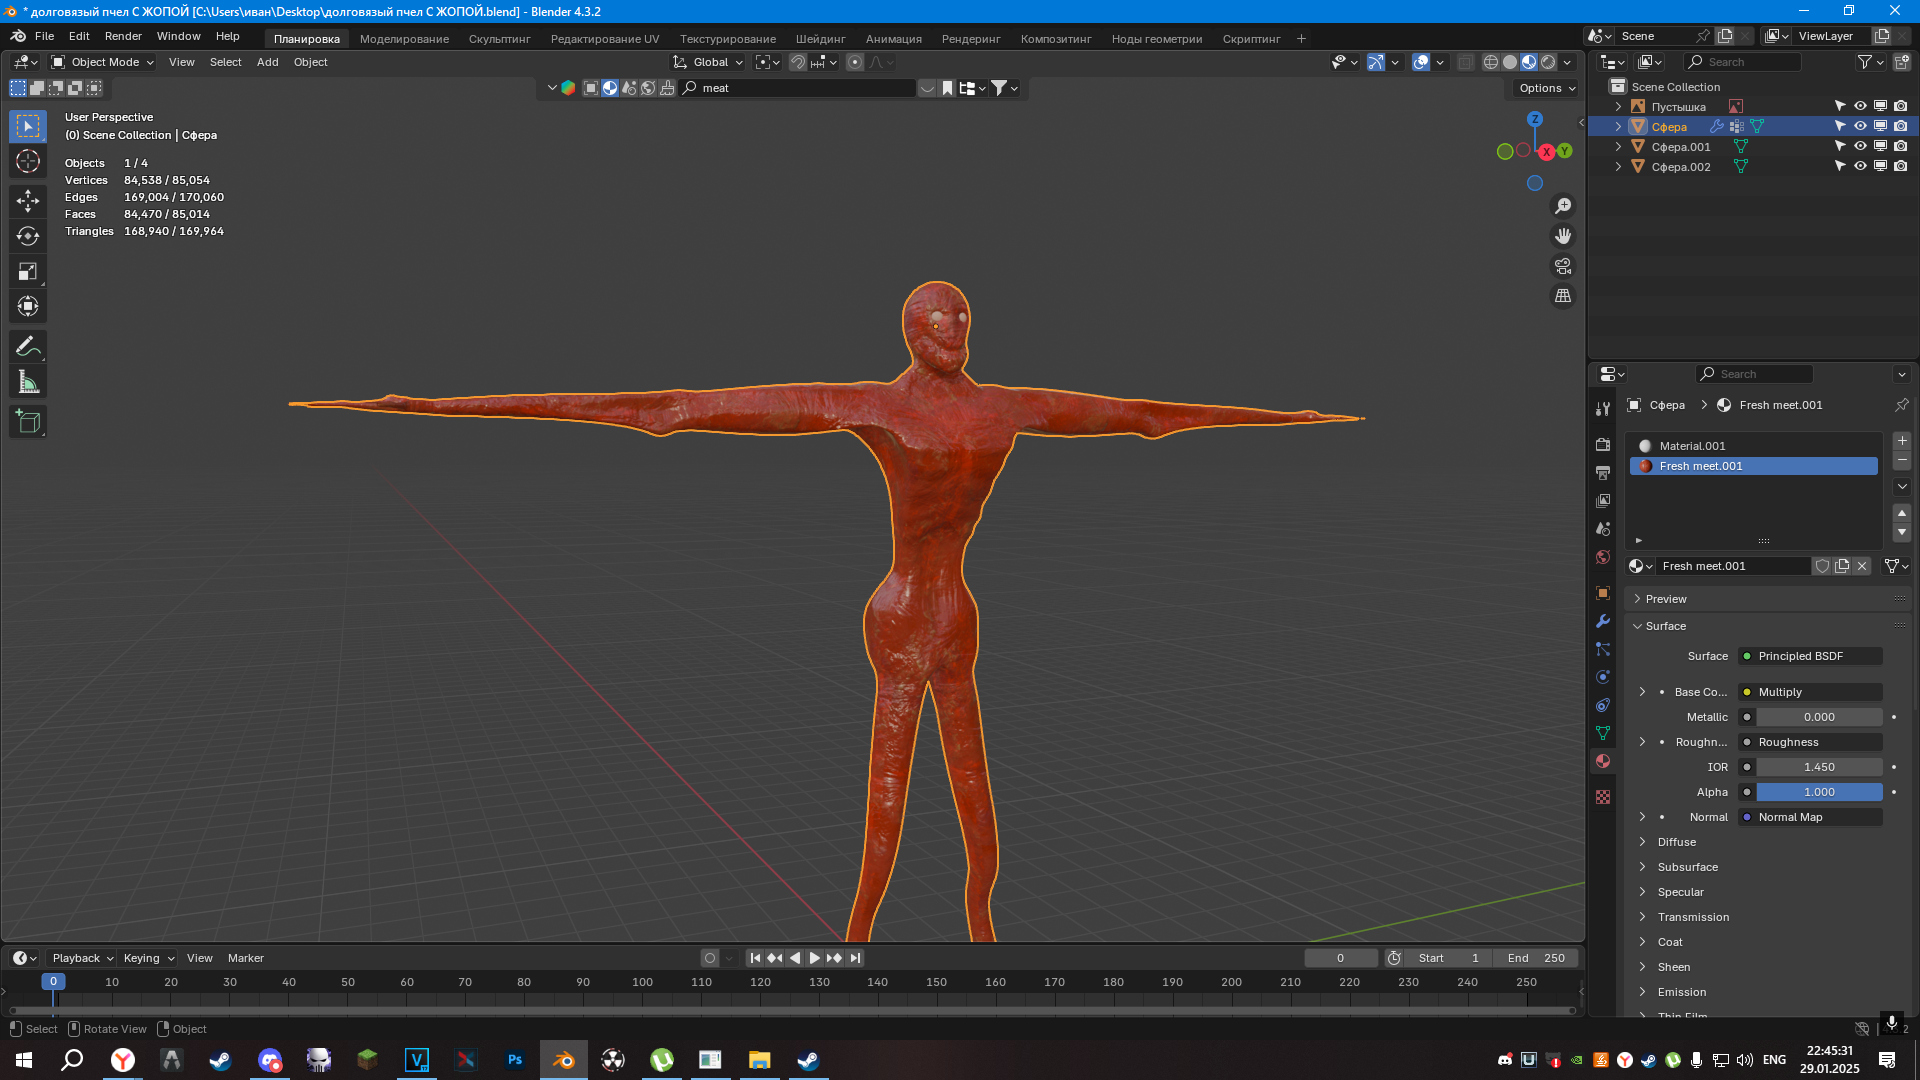Open the Modifiers wrench properties tab

click(1603, 621)
